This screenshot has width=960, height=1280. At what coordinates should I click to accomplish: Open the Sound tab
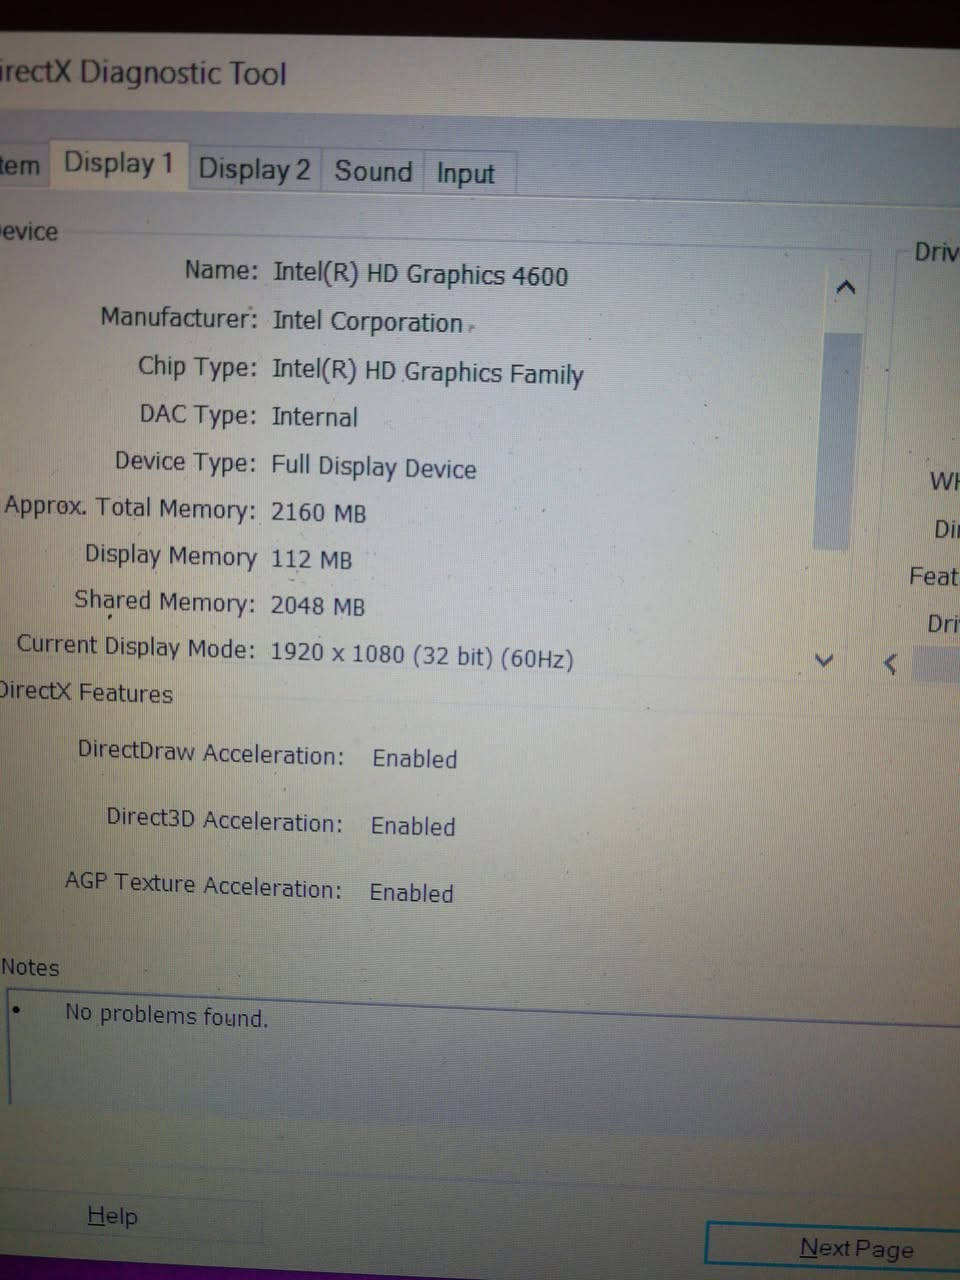(x=372, y=171)
